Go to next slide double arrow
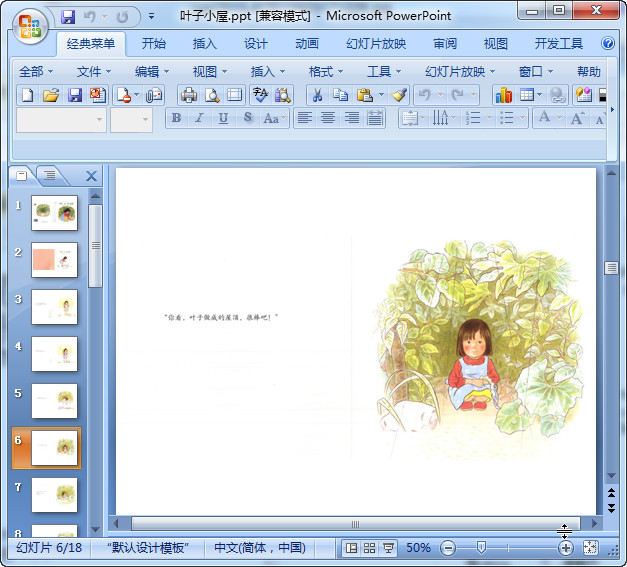The width and height of the screenshot is (627, 567). click(x=611, y=508)
